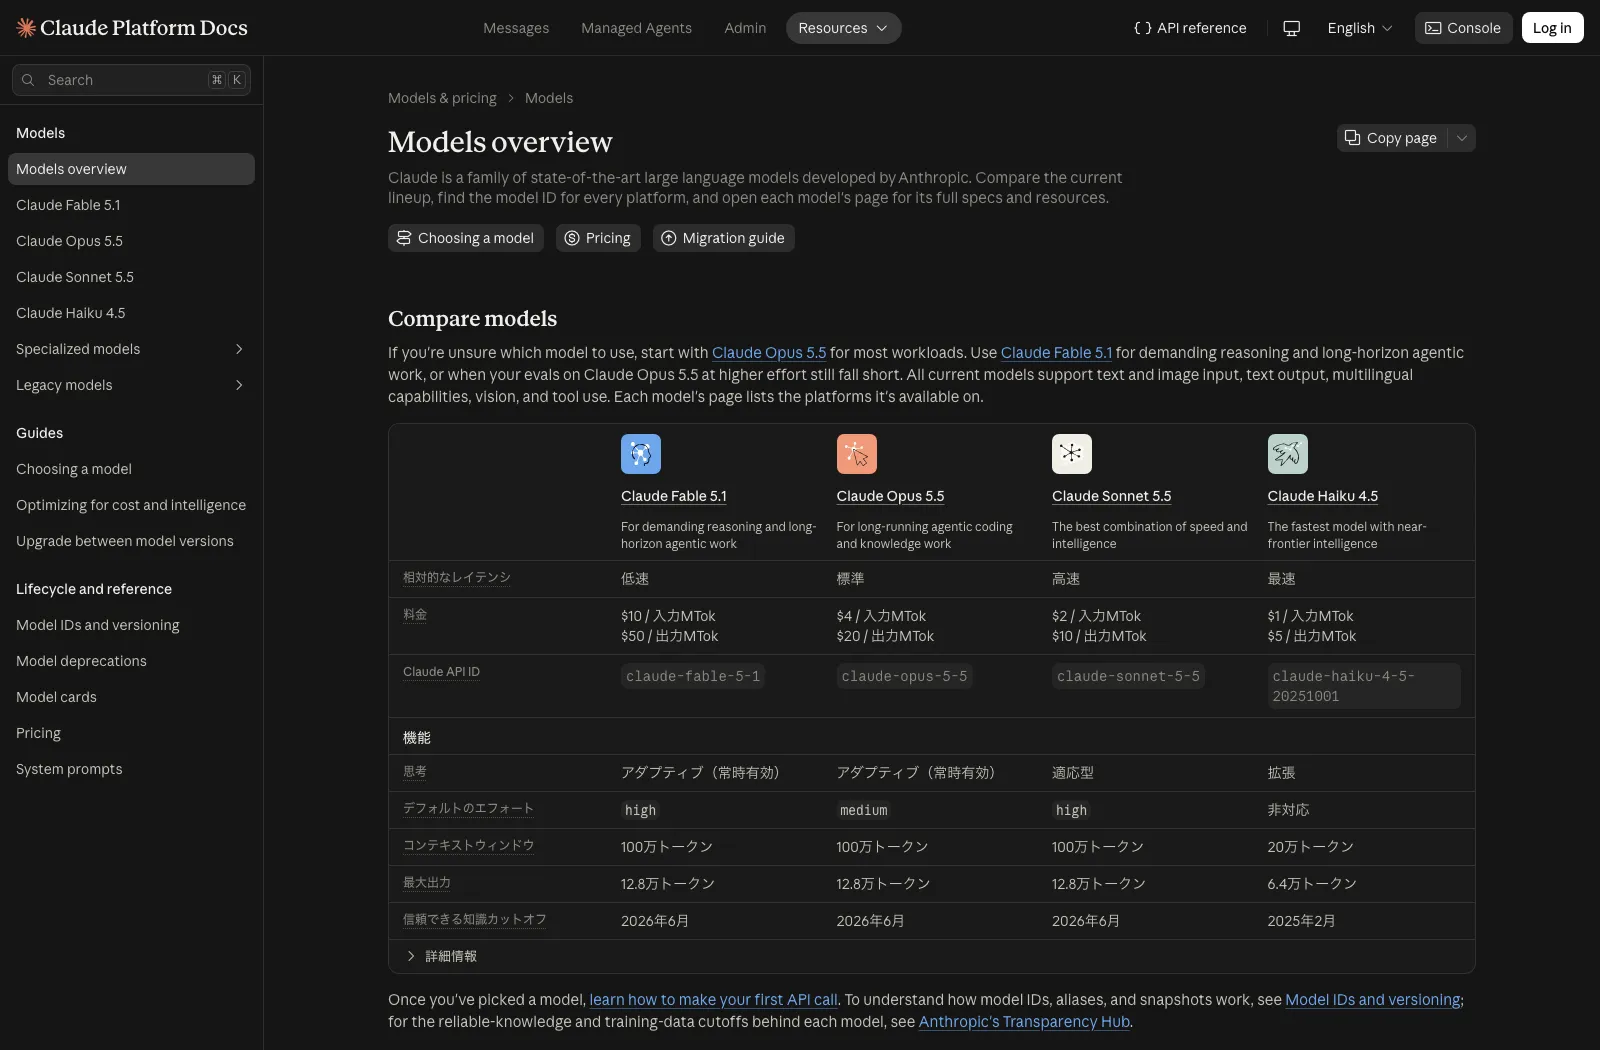Click the Claude starburst logo
The image size is (1600, 1050).
click(x=26, y=28)
